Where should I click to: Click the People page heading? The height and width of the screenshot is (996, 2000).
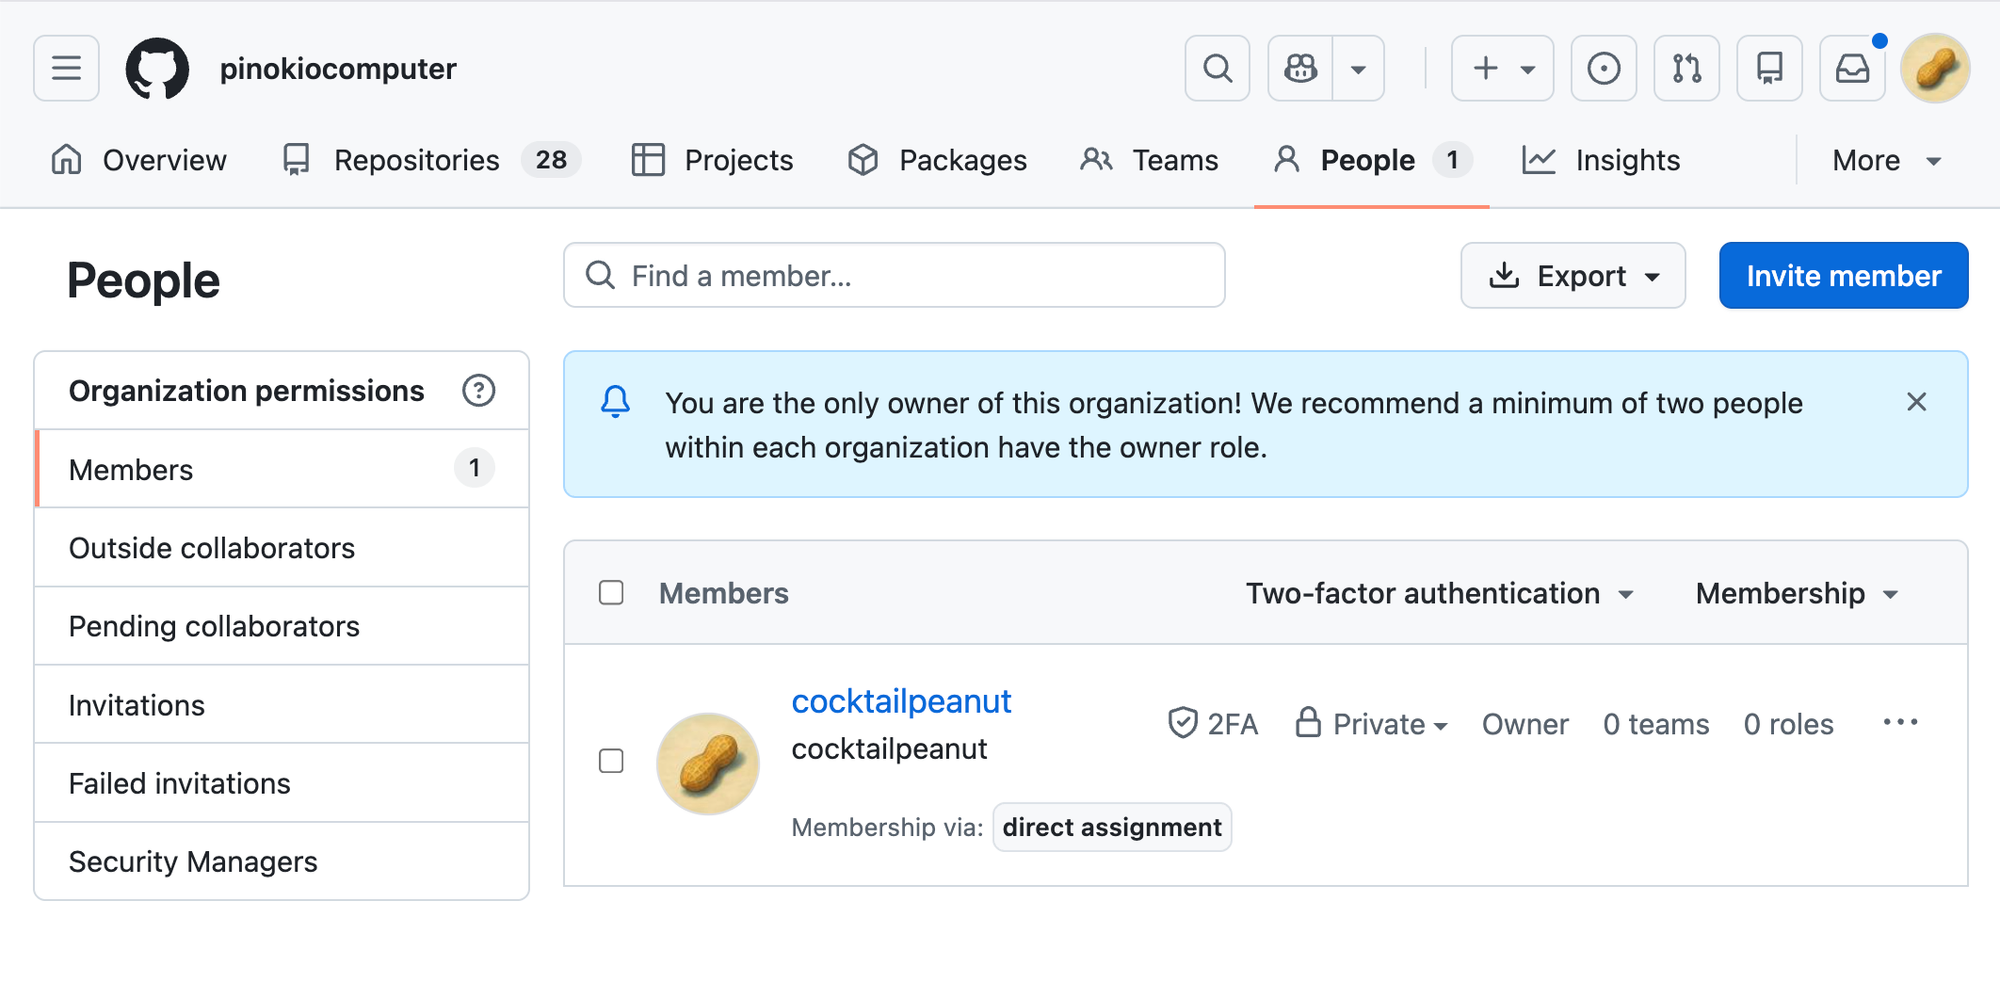(143, 280)
